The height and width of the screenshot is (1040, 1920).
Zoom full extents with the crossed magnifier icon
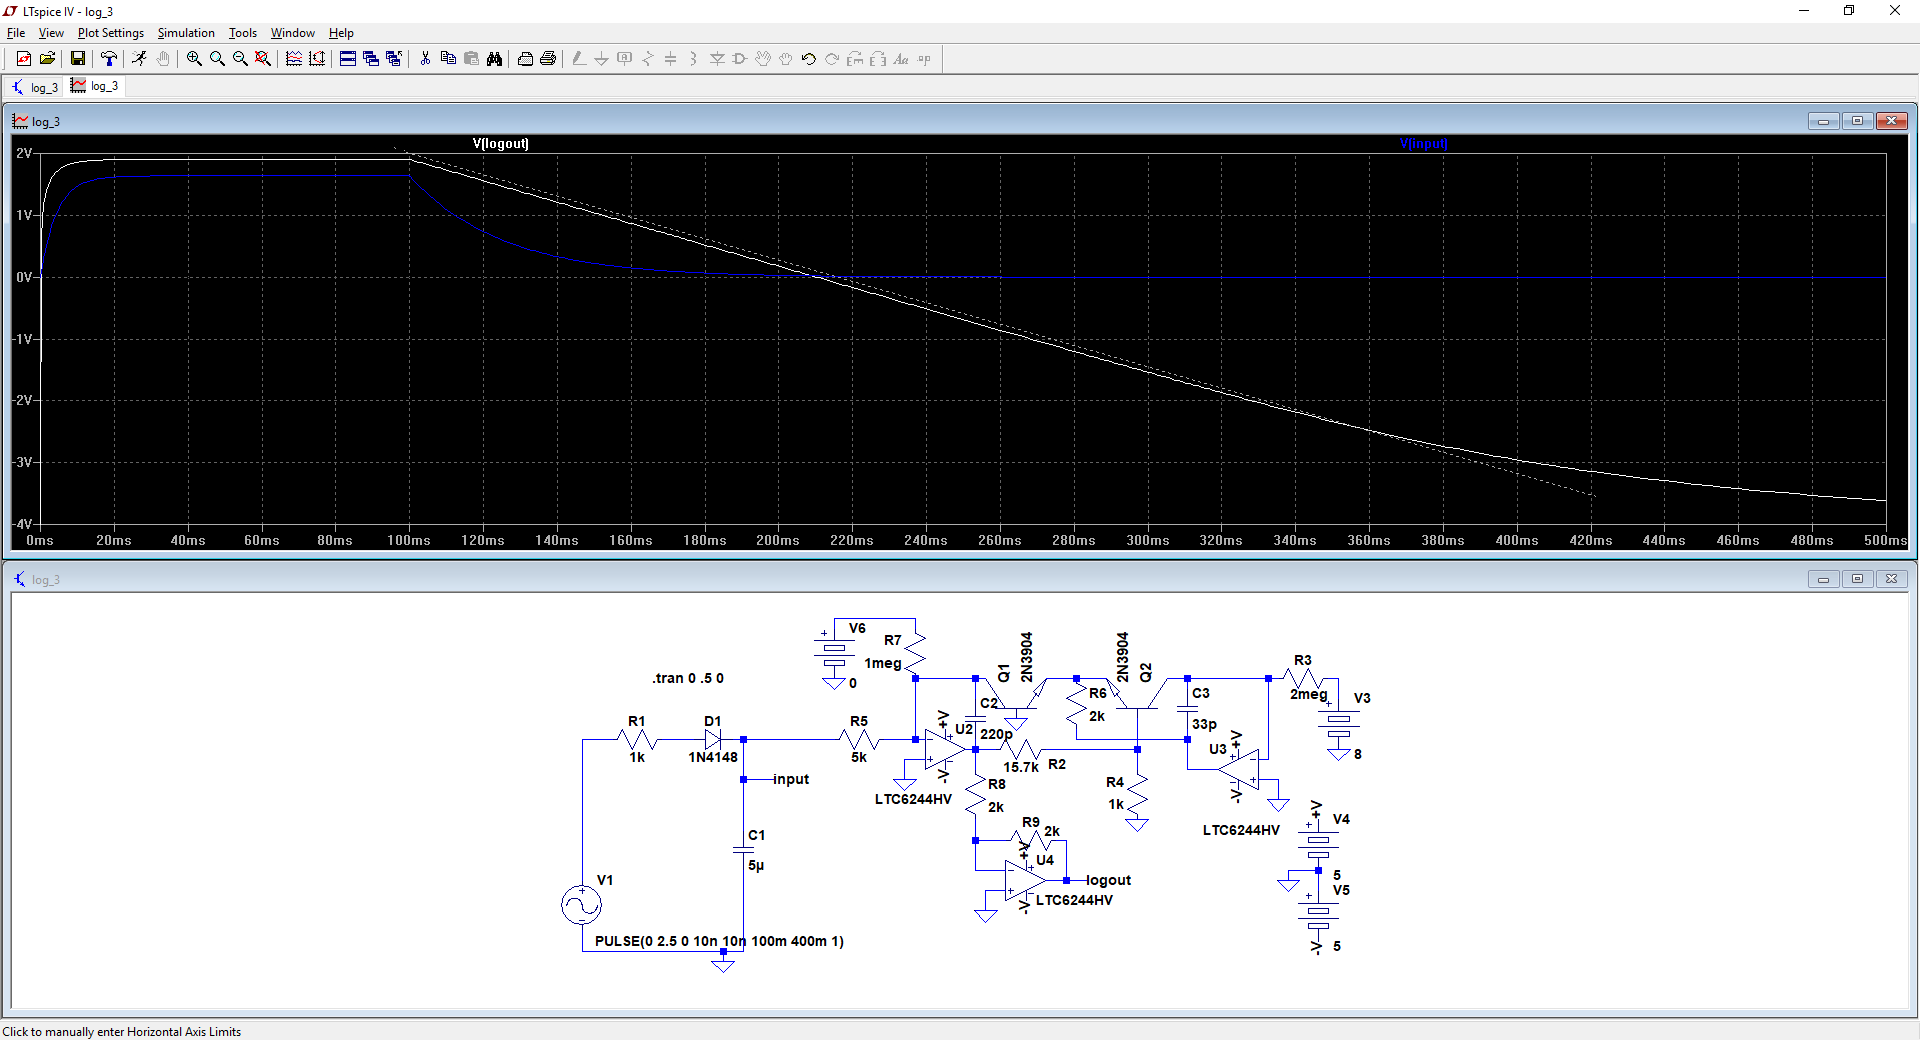(263, 59)
